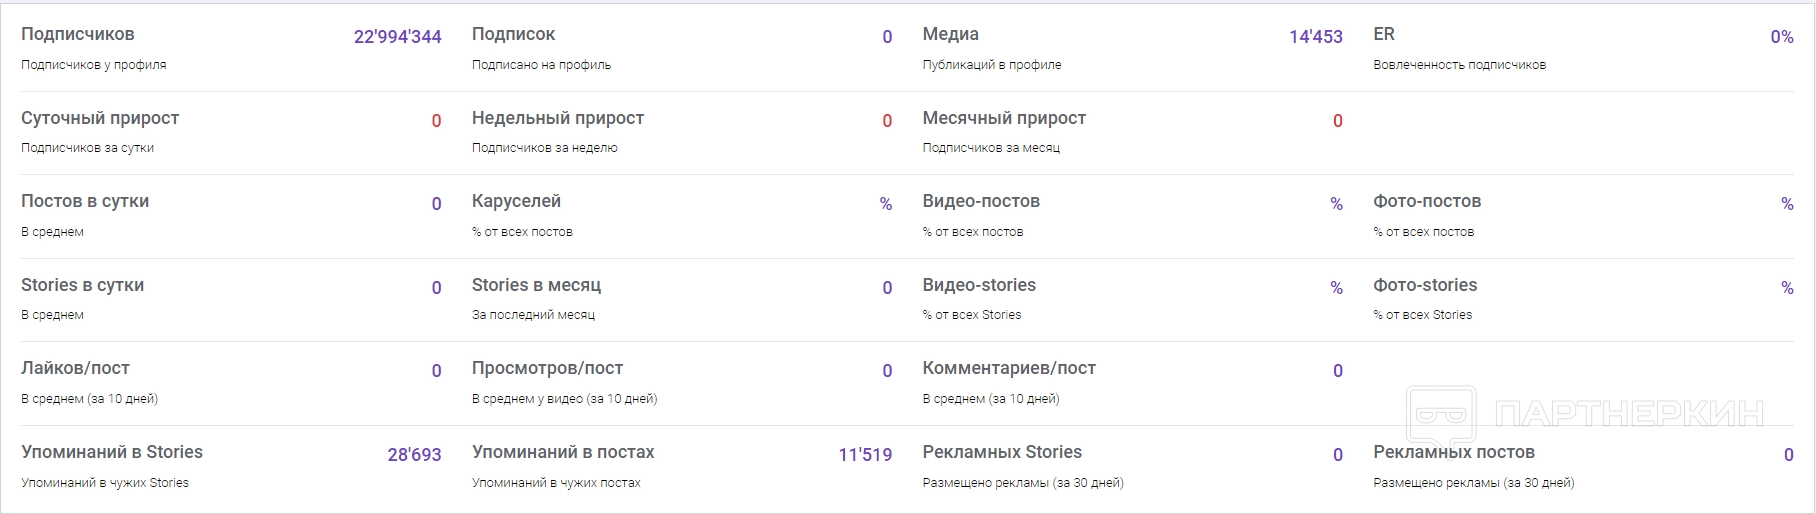Screen dimensions: 1816x514
Task: Select the Видео-stories metric title
Action: tap(978, 285)
